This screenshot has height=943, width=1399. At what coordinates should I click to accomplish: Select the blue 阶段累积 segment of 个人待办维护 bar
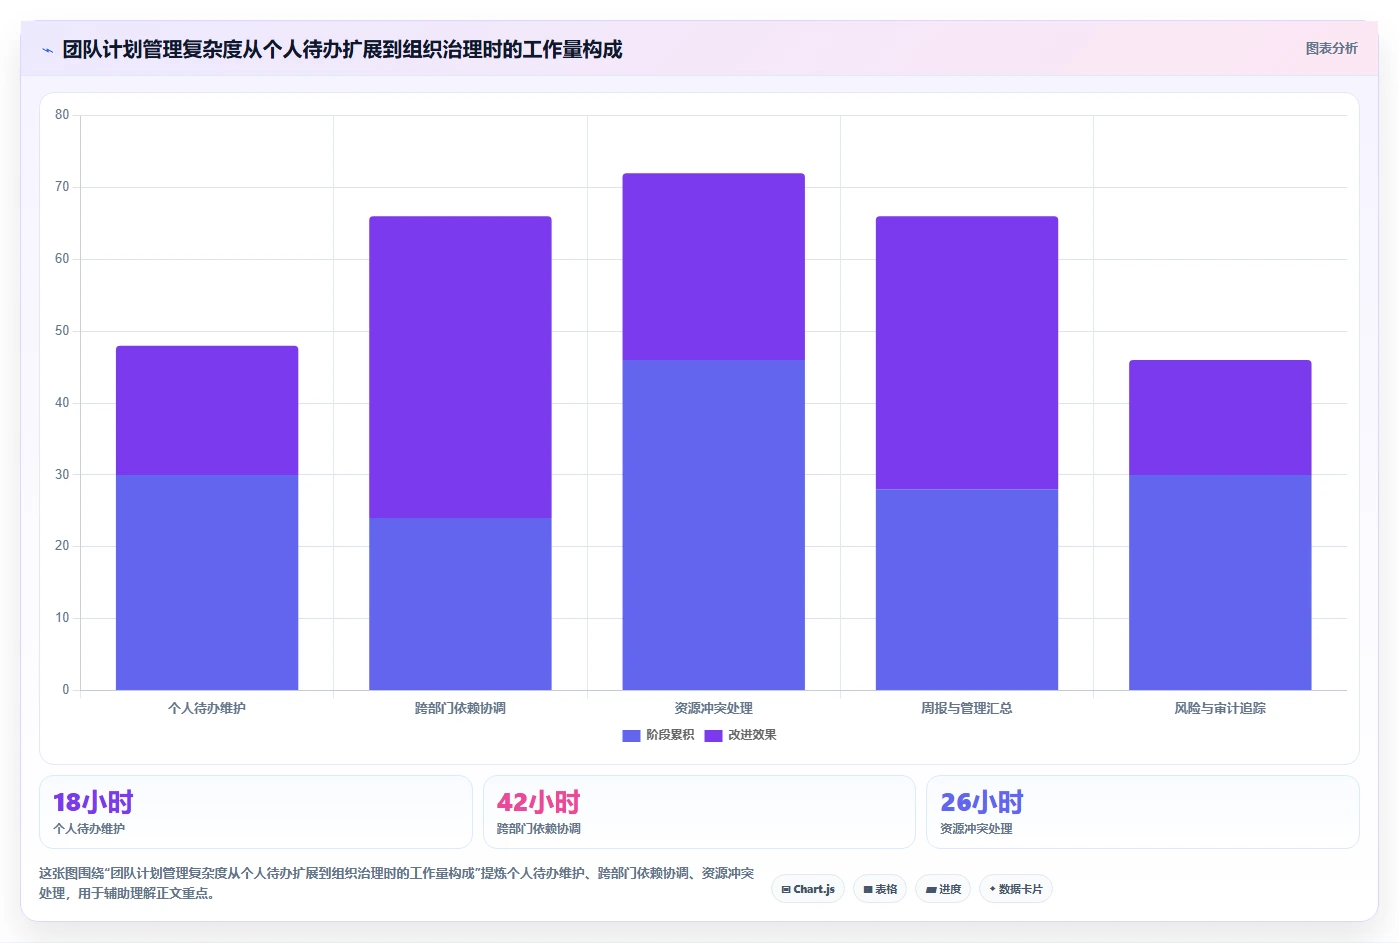point(207,582)
